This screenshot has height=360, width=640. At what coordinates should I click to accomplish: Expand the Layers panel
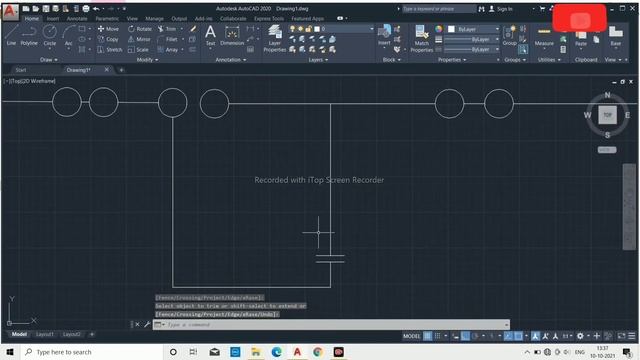(318, 60)
